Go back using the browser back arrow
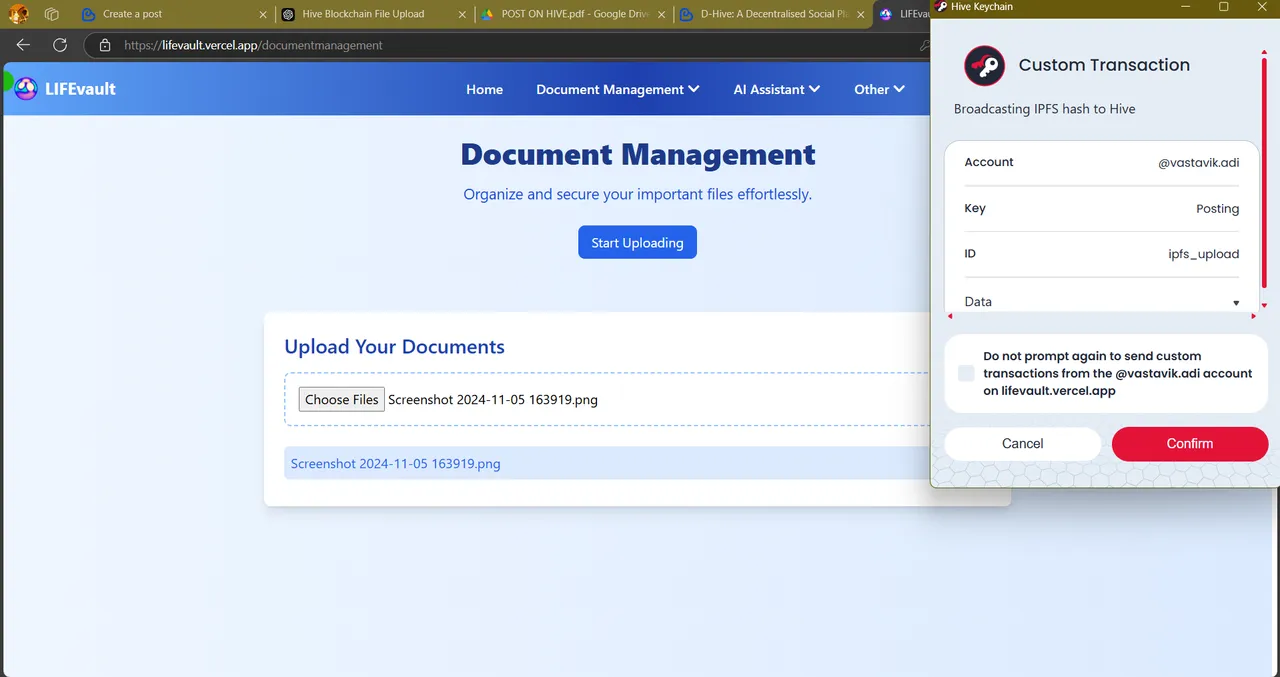This screenshot has width=1280, height=677. point(23,45)
